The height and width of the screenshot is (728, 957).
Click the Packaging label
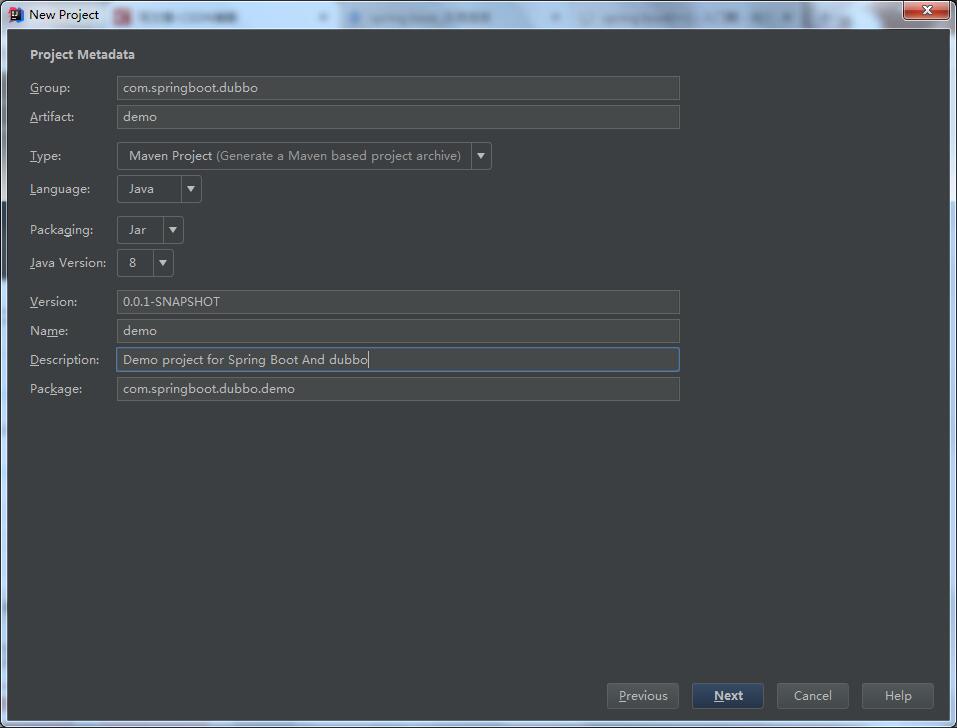62,230
